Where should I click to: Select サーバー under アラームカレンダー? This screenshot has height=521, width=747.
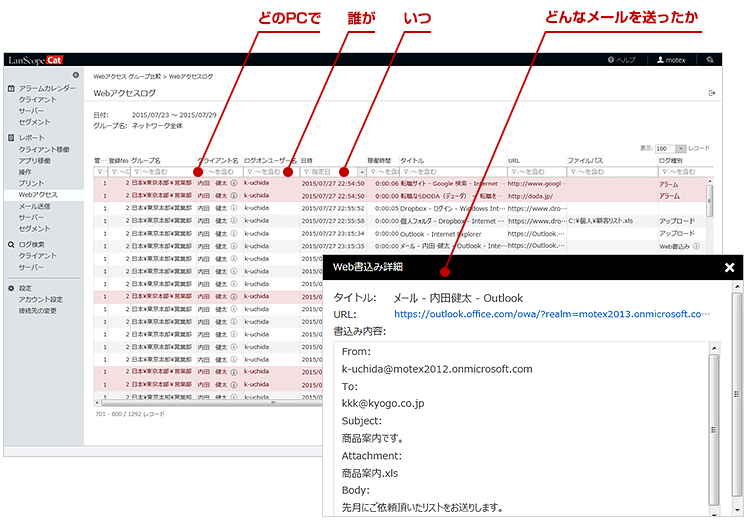click(x=31, y=110)
